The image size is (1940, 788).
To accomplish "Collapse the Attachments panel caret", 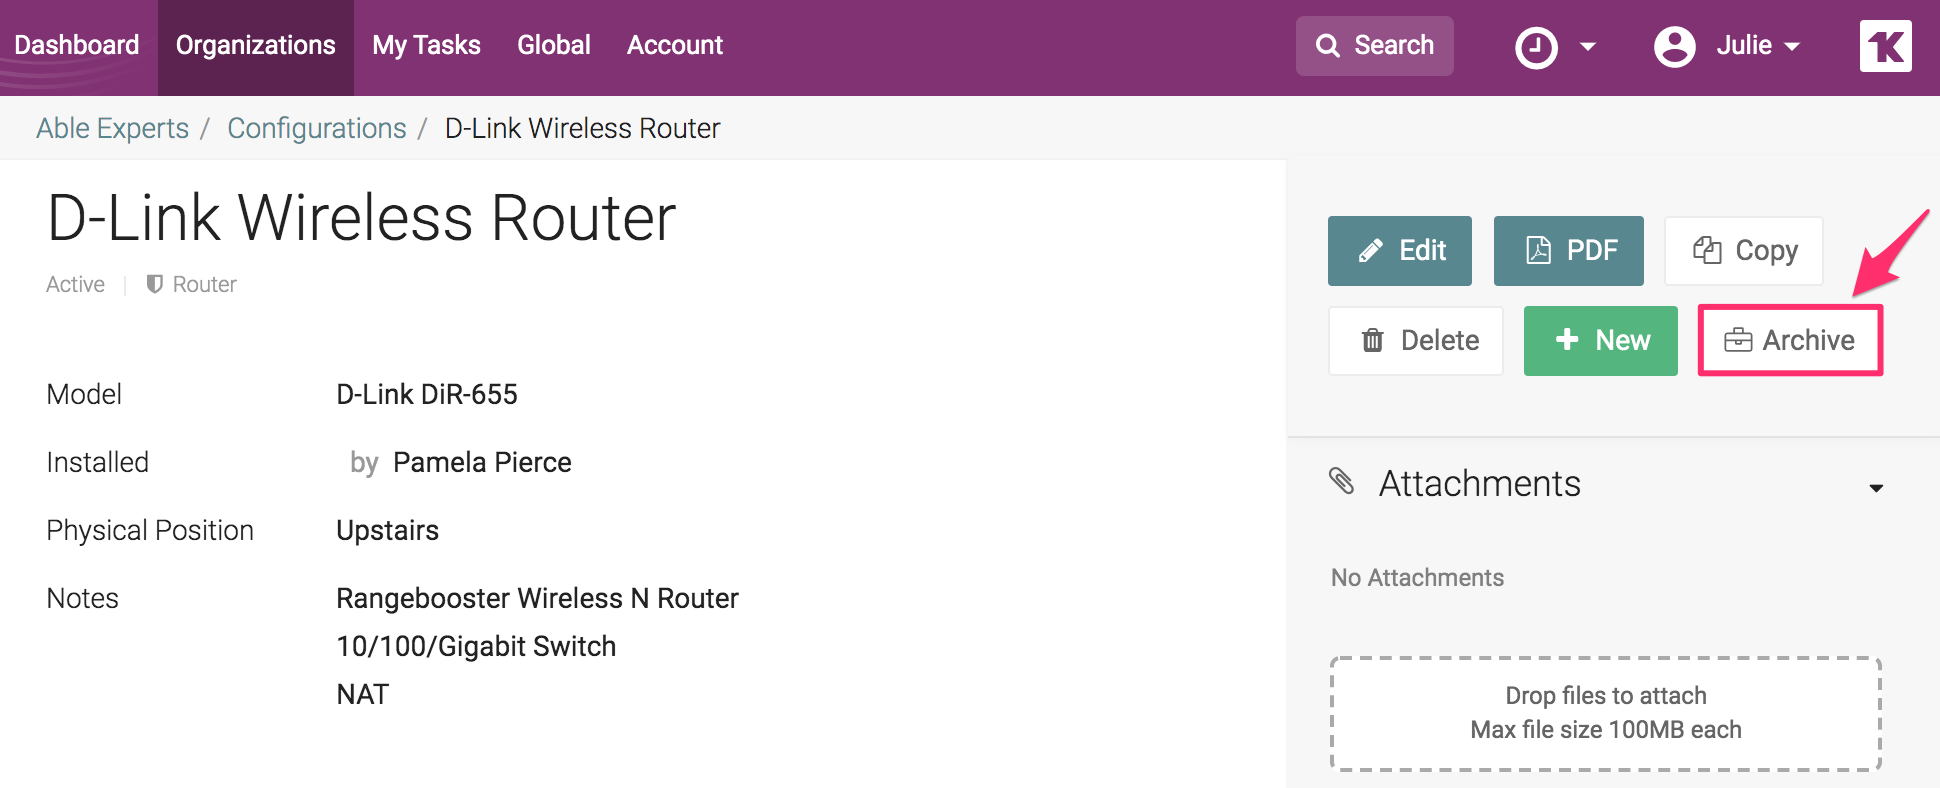I will click(1876, 488).
